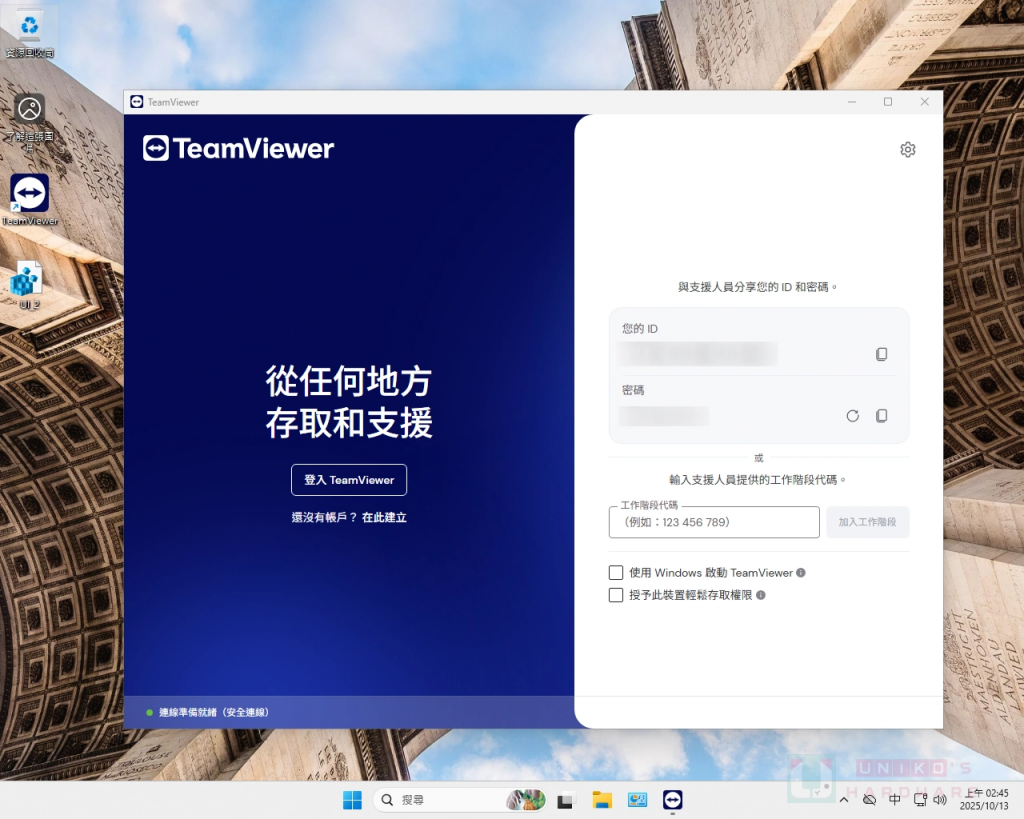Screen dimensions: 1024x819
Task: Regenerate the random password
Action: 852,416
